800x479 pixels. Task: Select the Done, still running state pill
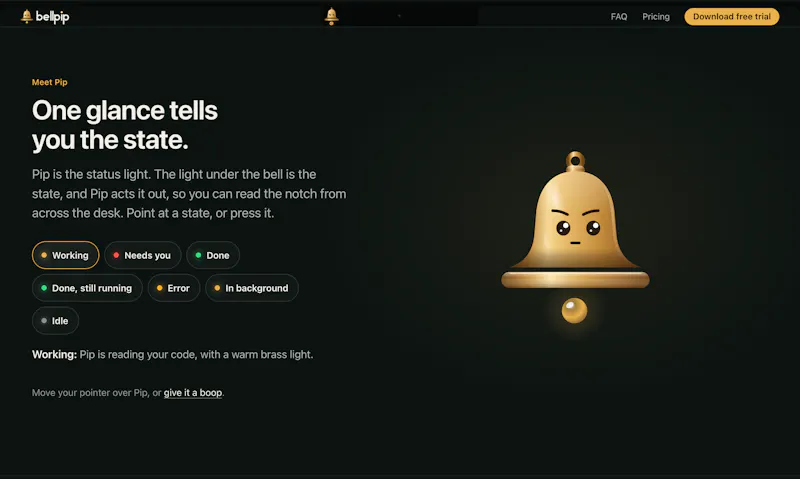[x=87, y=288]
